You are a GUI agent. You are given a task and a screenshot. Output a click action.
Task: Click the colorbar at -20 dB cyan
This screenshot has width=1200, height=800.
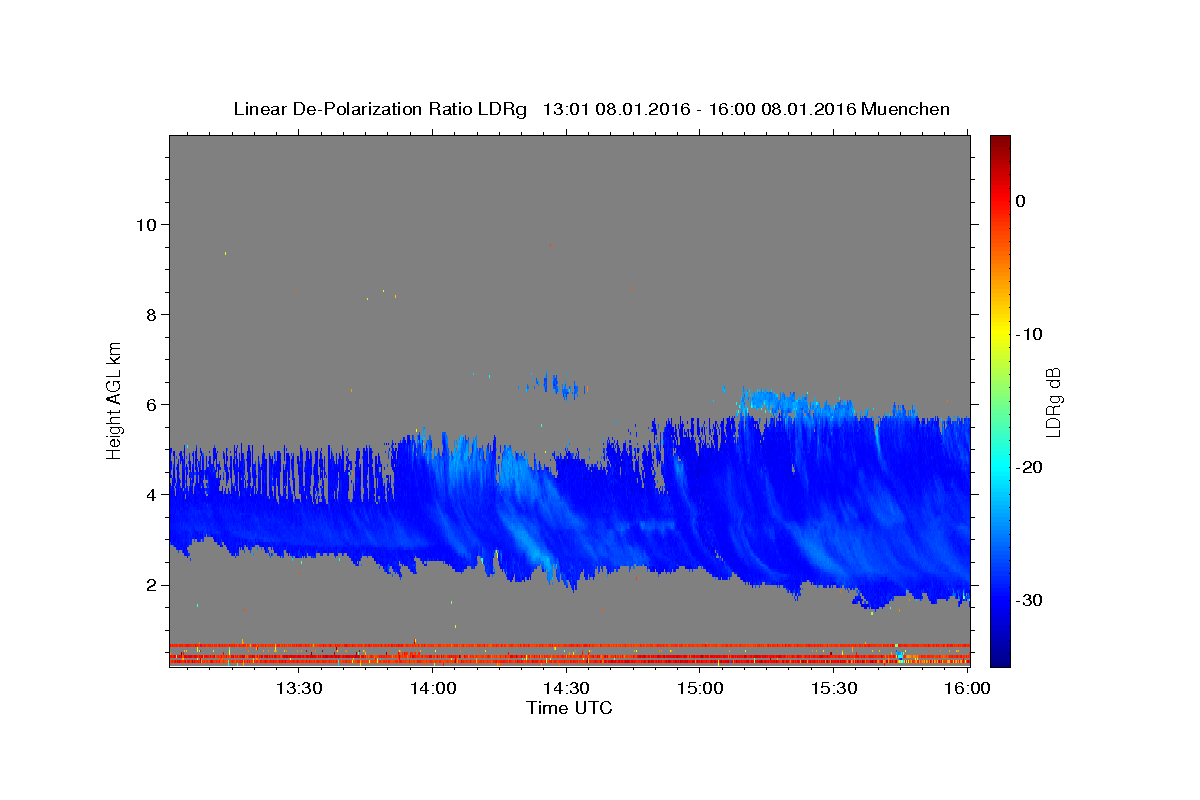pos(1000,467)
